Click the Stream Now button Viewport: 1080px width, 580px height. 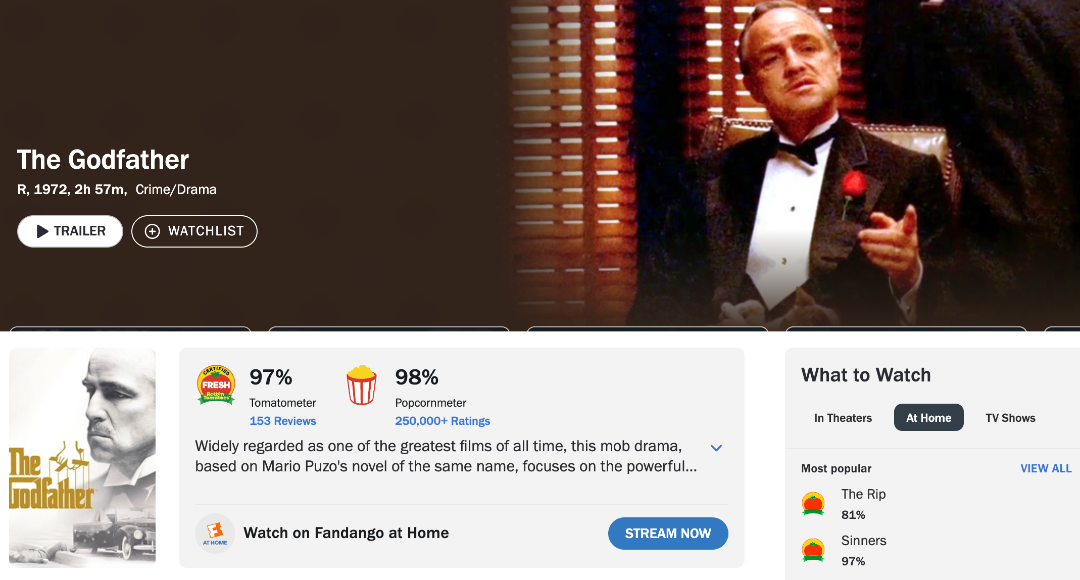pyautogui.click(x=668, y=533)
